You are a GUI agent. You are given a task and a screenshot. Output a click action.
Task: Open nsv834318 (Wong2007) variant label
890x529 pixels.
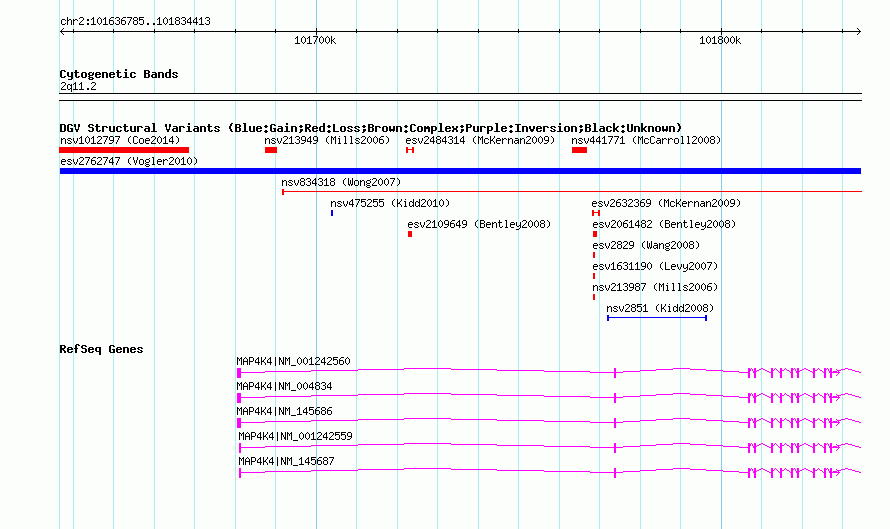point(341,182)
